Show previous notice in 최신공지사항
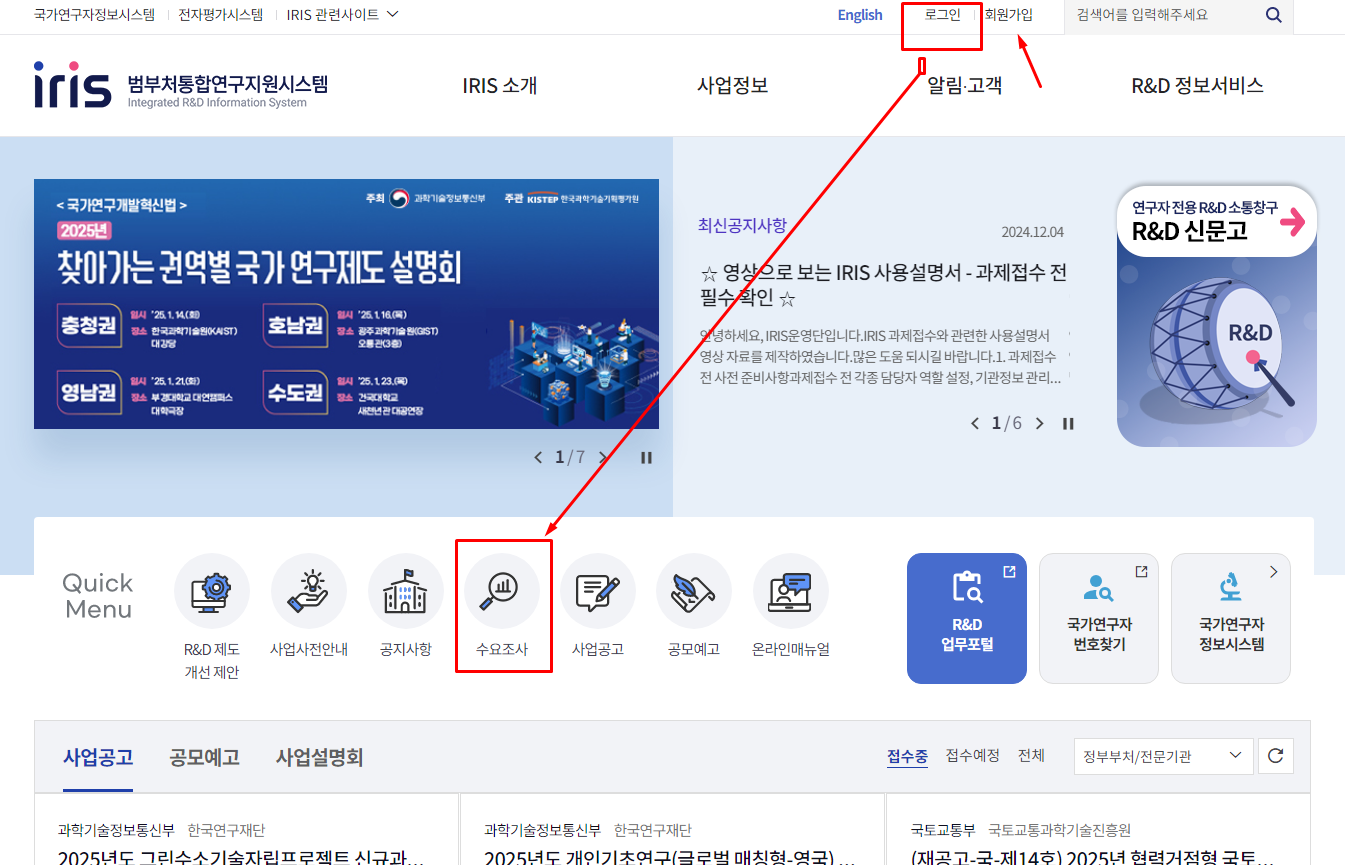 coord(976,424)
